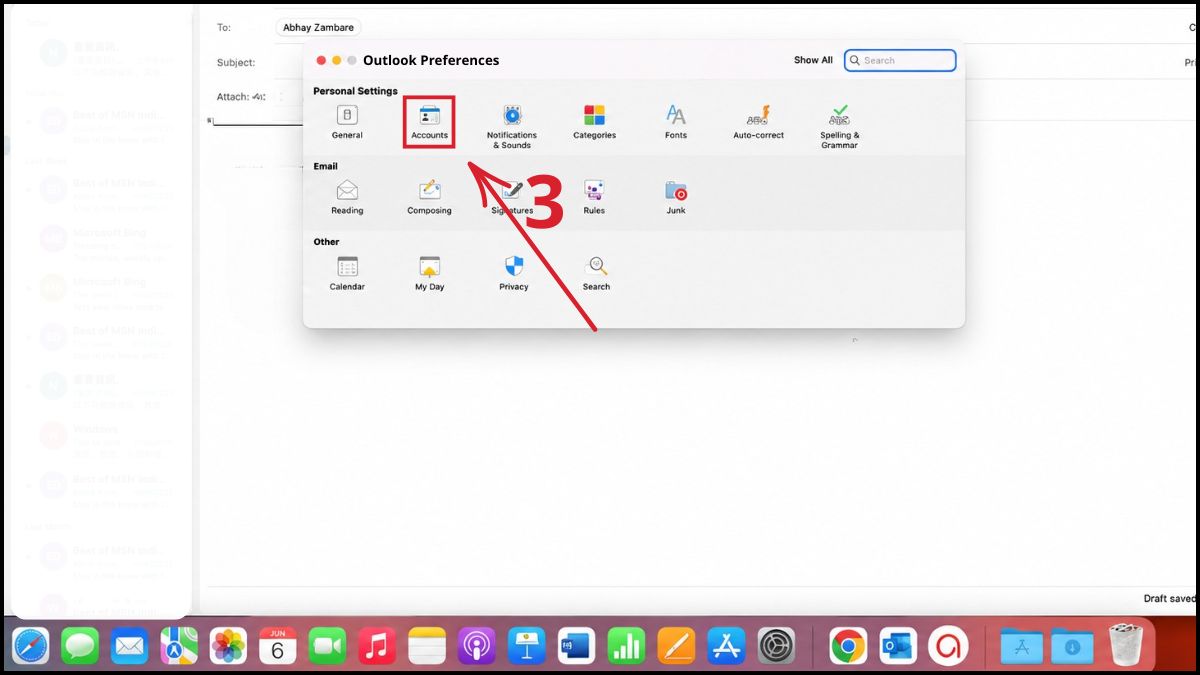Click the Abhay Zambare recipient chip
The height and width of the screenshot is (675, 1200).
(x=318, y=28)
